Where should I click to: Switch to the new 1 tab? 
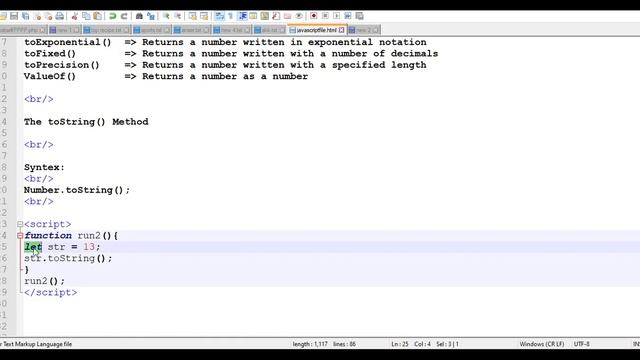[64, 30]
